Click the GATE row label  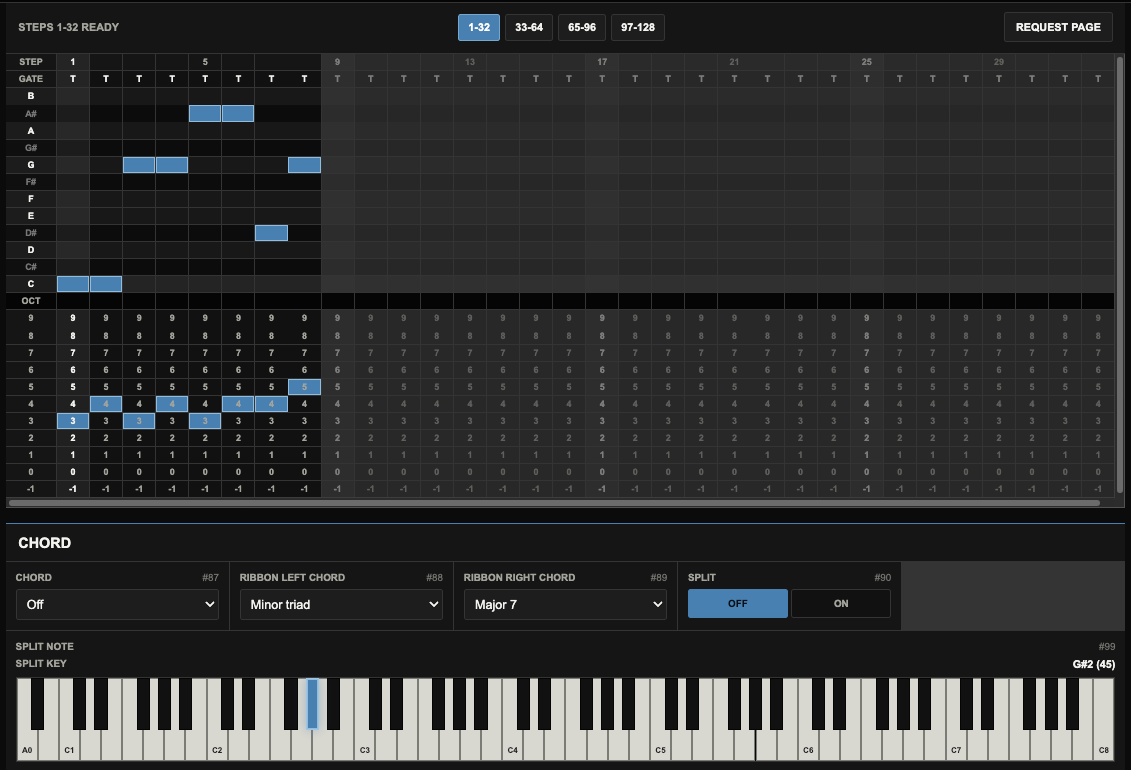[31, 79]
